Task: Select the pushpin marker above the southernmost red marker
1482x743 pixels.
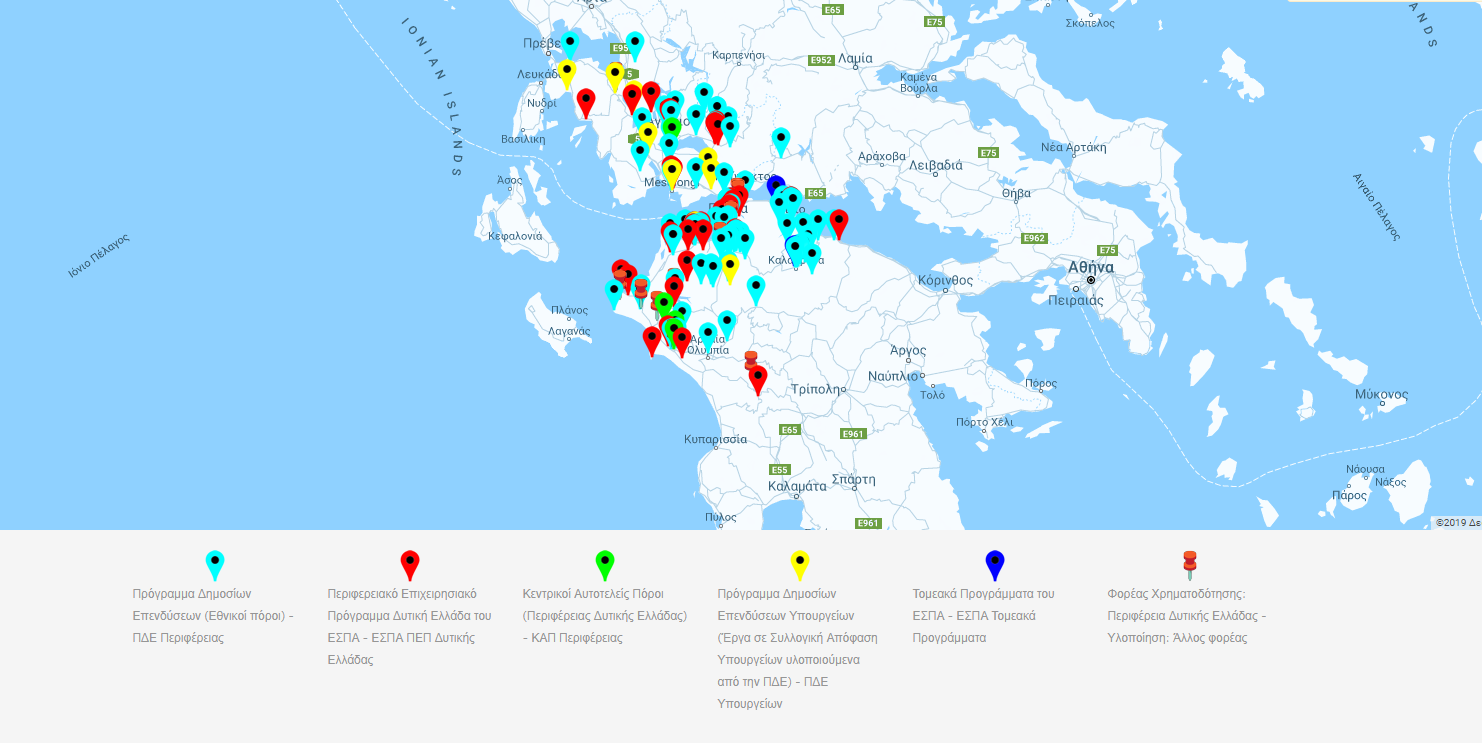Action: (751, 358)
